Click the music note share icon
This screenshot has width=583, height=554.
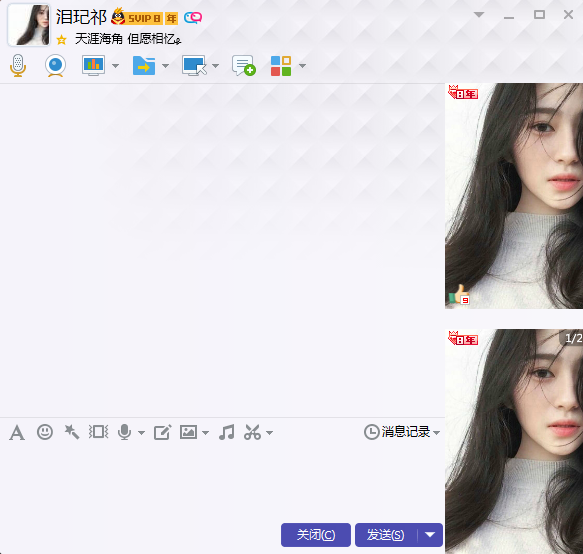coord(226,432)
